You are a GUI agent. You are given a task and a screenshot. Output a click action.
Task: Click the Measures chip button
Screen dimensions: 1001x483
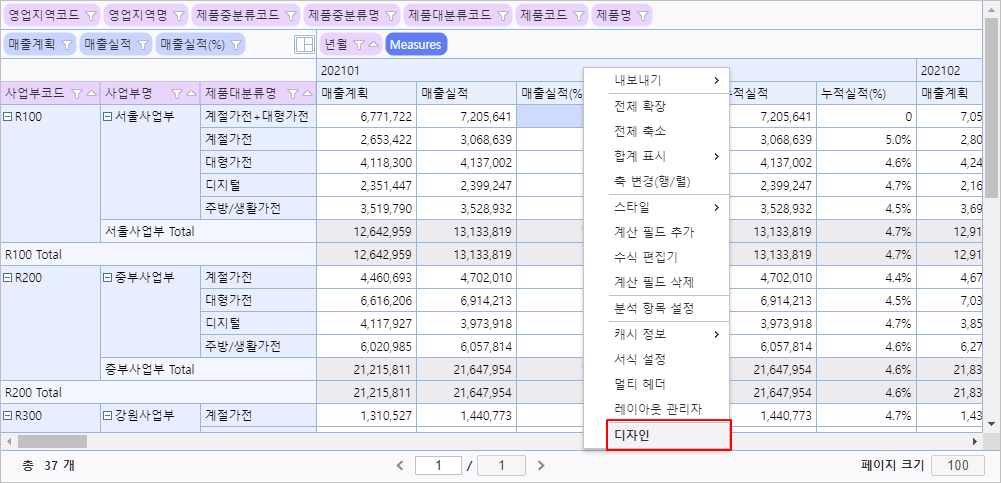[x=415, y=45]
